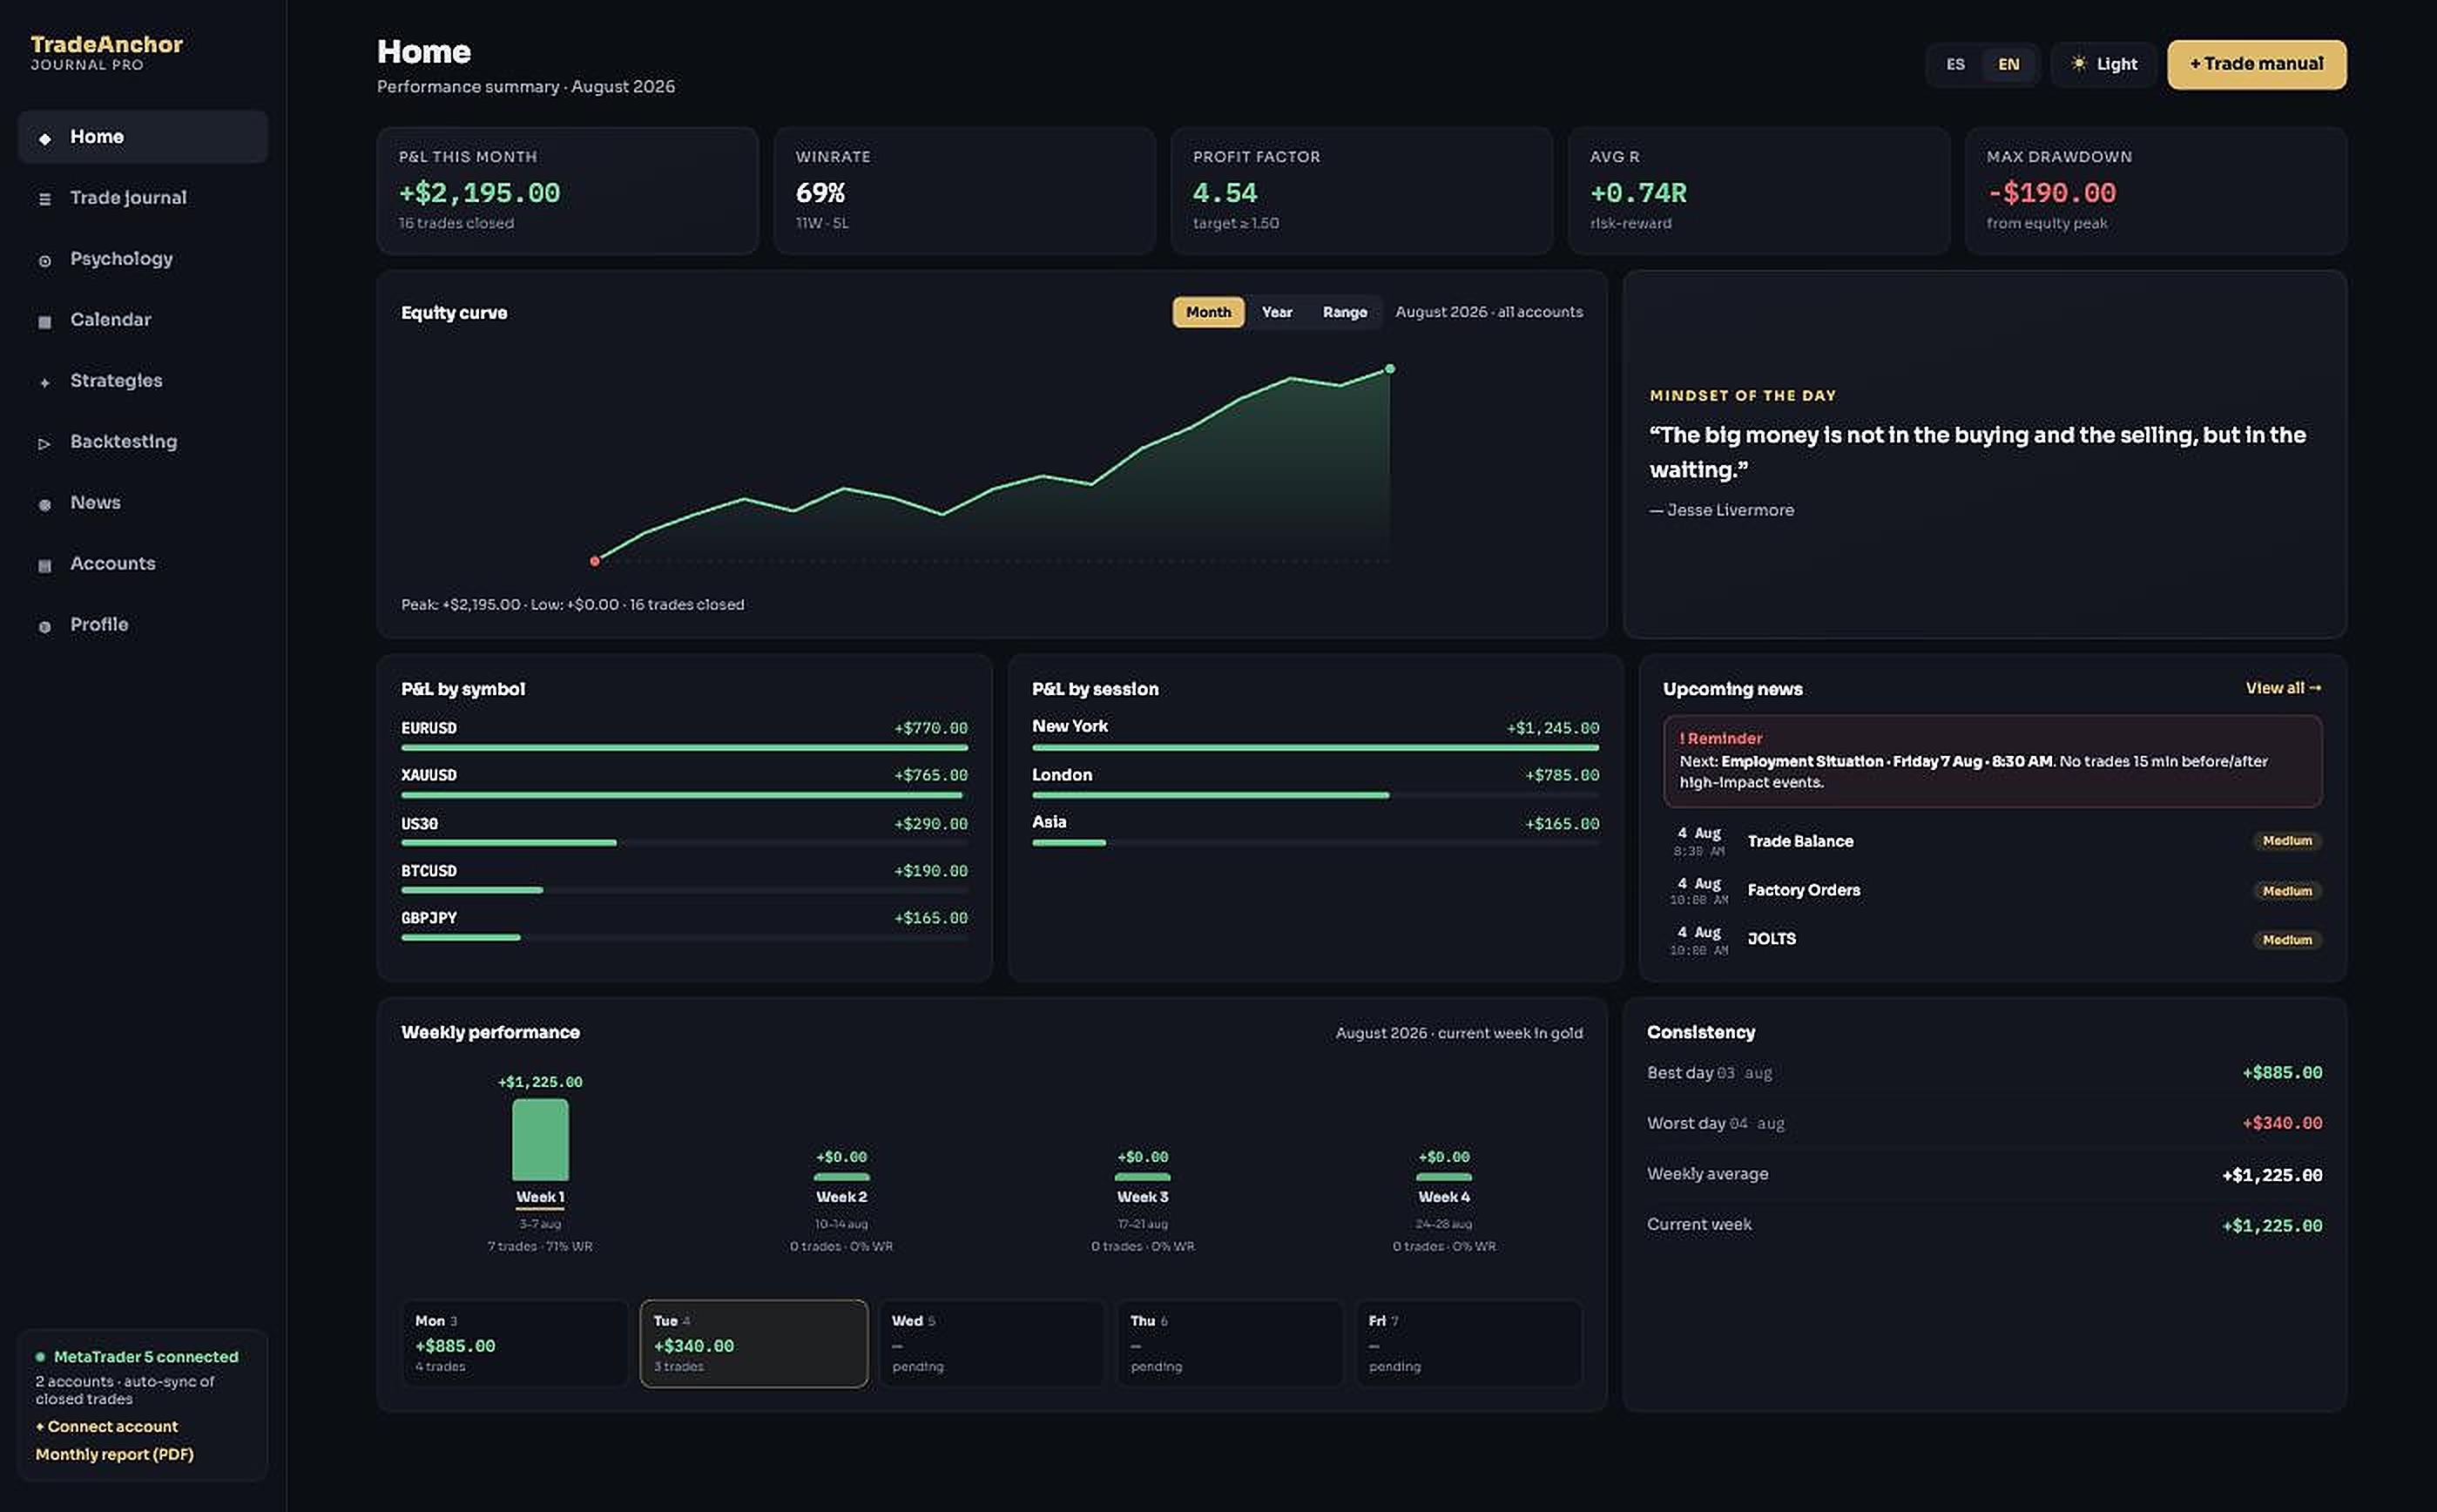The image size is (2437, 1512).
Task: Click the London session bar
Action: 1315,795
